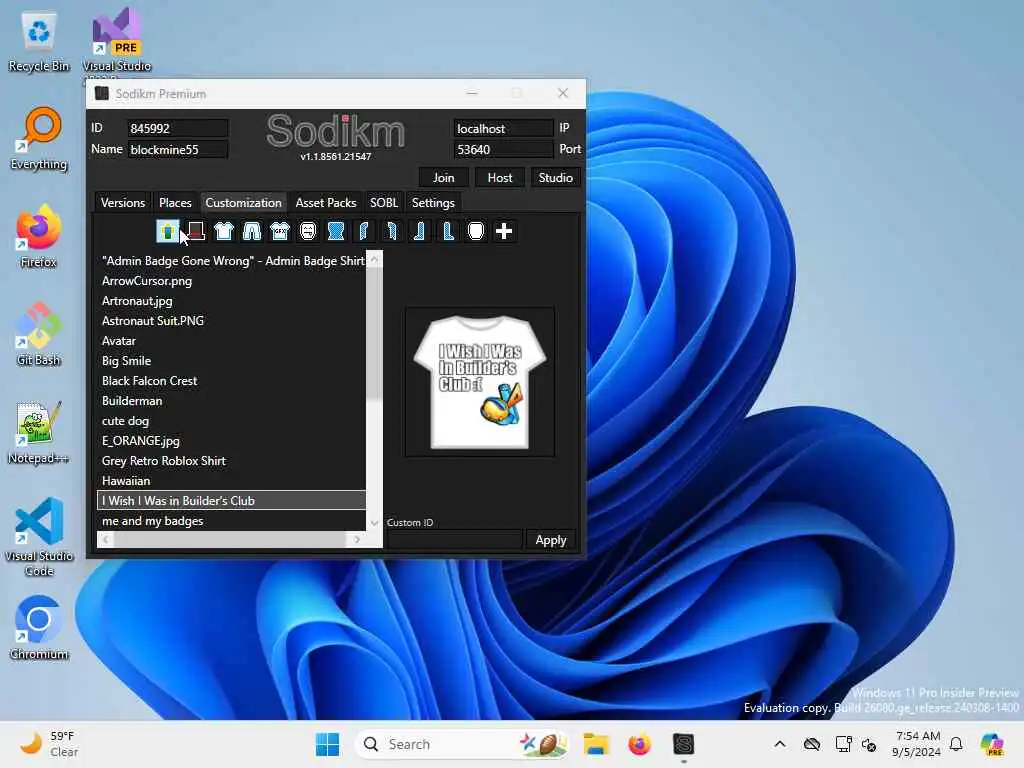
Task: Select E_ORANGE.jpg in the list
Action: point(231,441)
